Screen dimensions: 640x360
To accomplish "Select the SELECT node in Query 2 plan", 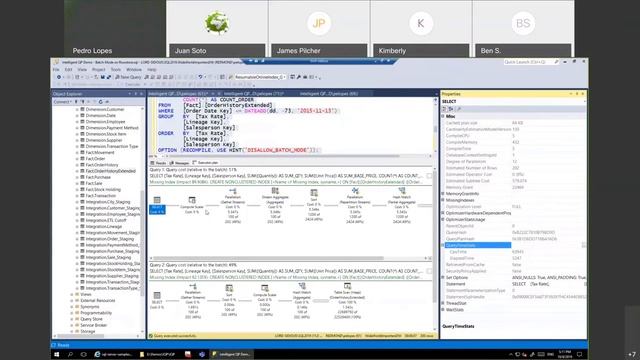I will (157, 300).
